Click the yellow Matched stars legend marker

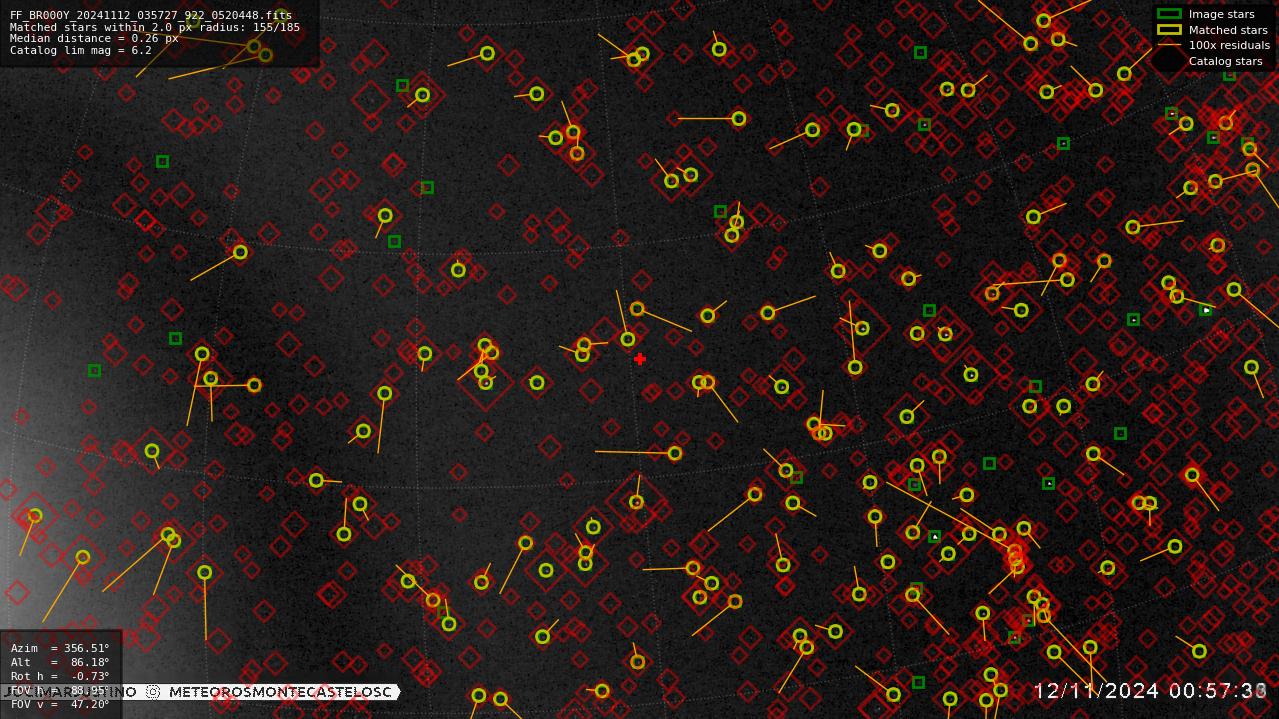pyautogui.click(x=1169, y=30)
